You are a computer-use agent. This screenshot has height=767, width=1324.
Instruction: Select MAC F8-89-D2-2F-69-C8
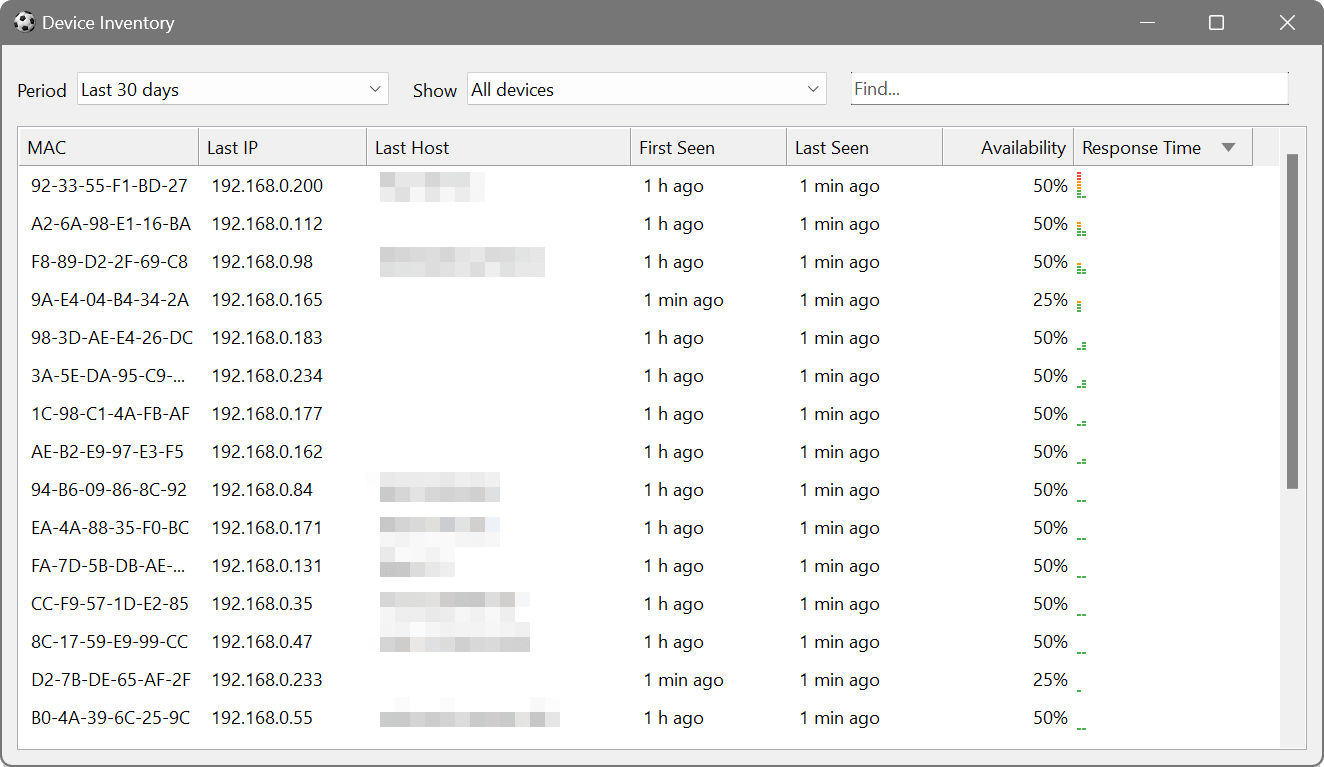tap(109, 262)
